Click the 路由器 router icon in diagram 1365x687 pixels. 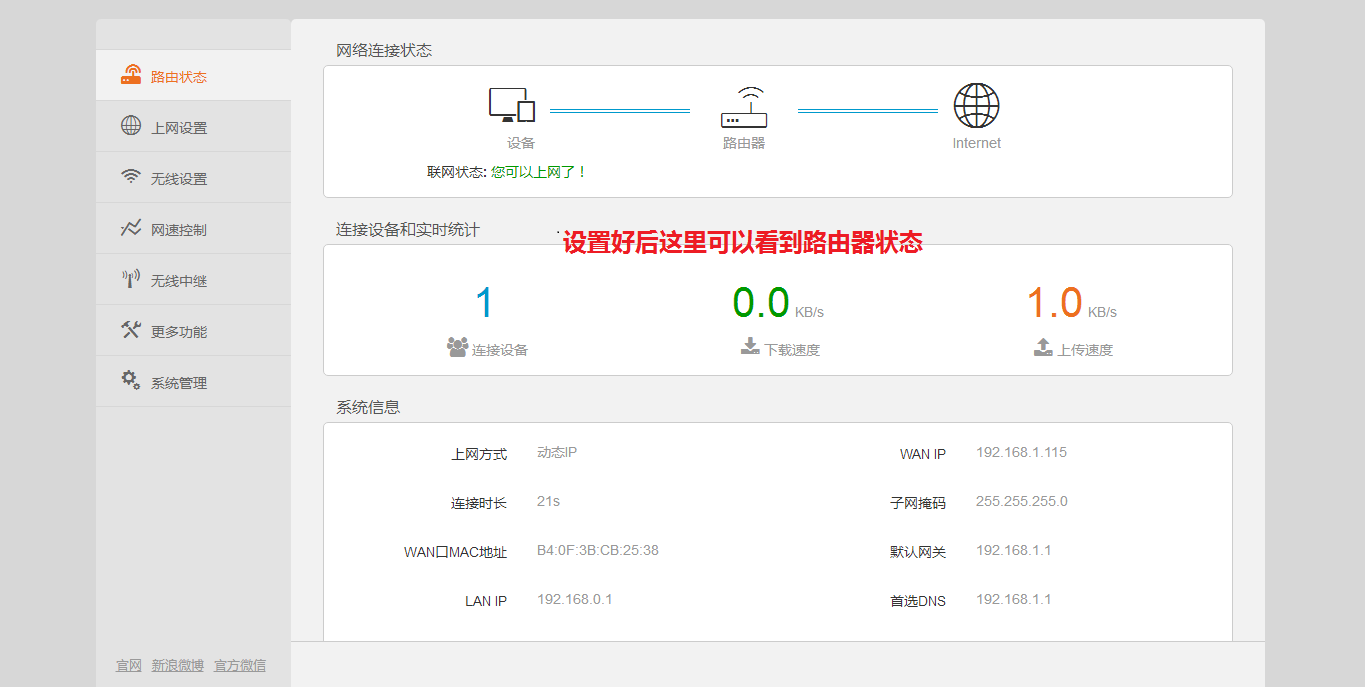(x=744, y=107)
